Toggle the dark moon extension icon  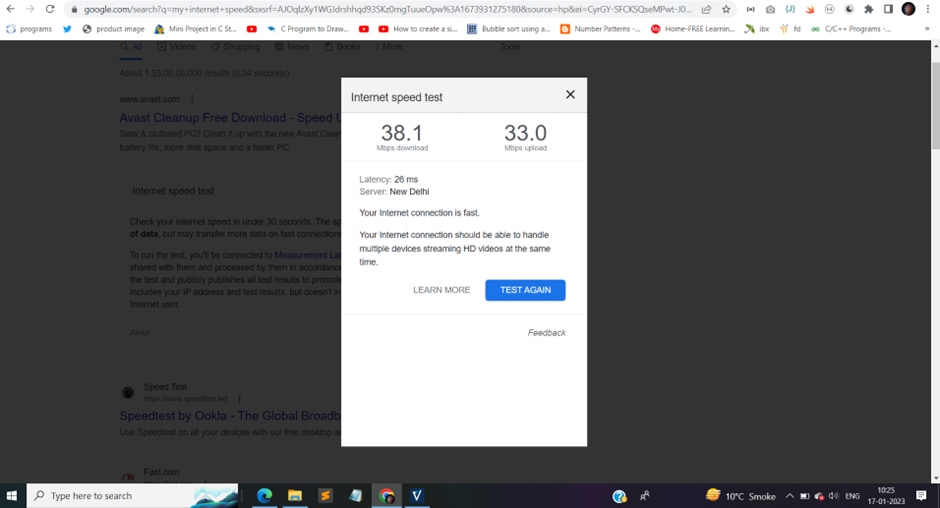coord(849,10)
